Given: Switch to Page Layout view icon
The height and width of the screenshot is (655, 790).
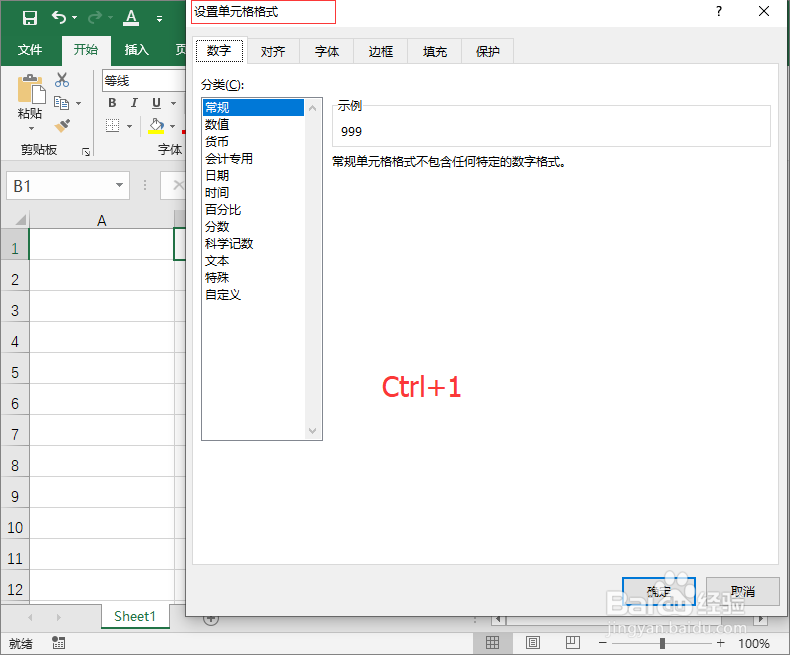Looking at the screenshot, I should 533,643.
